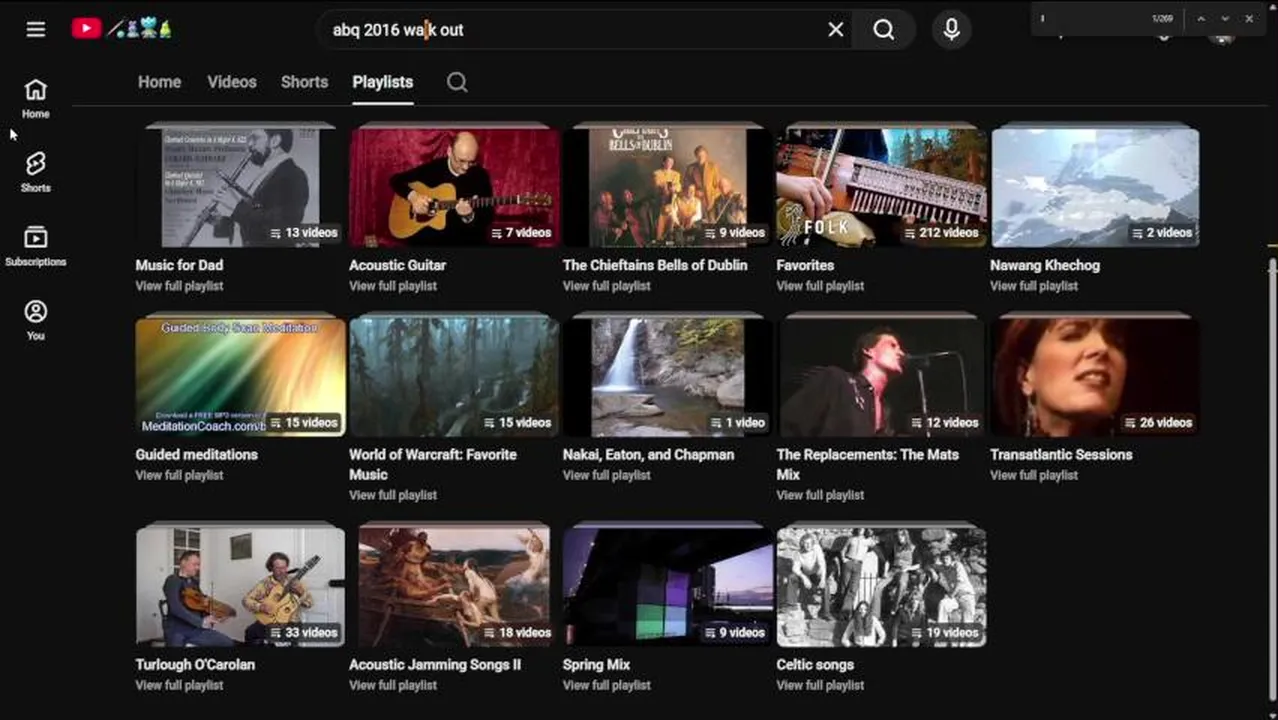Jump to previous find result
The image size is (1278, 720).
point(1201,19)
